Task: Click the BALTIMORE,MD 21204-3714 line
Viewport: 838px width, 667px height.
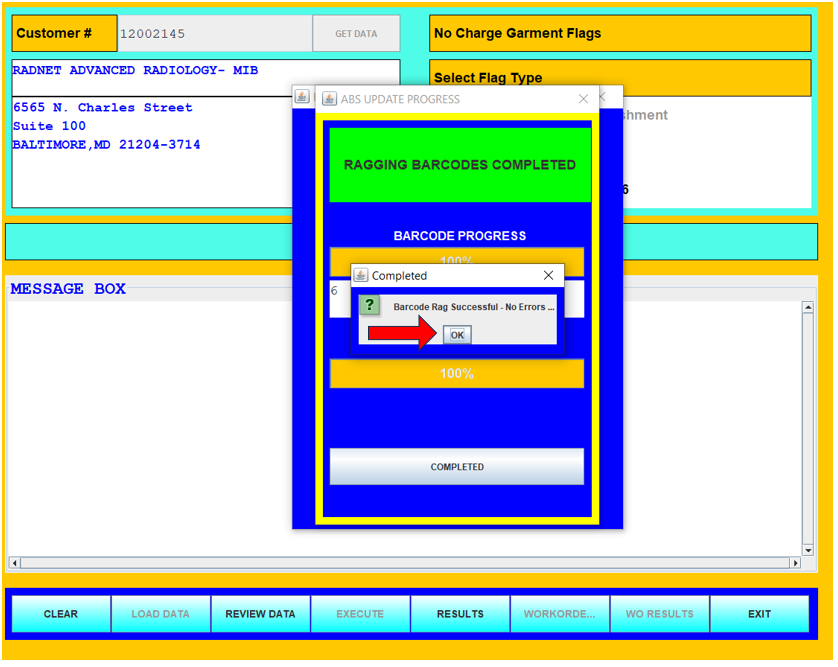Action: point(107,145)
